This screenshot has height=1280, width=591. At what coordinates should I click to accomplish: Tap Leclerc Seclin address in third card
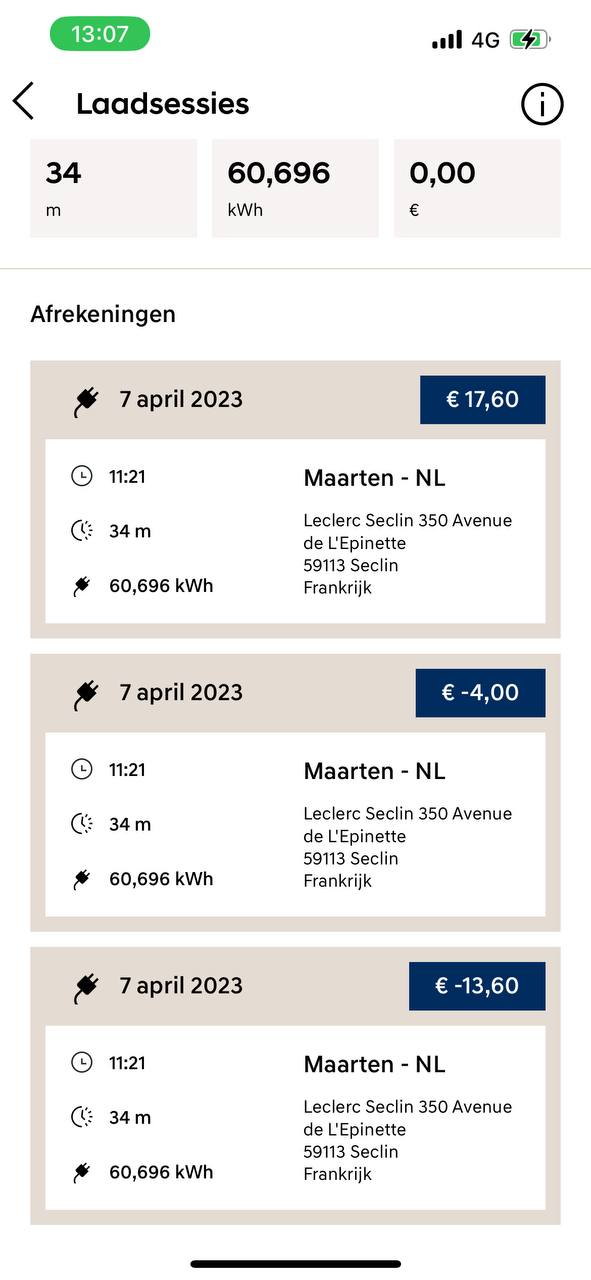click(x=407, y=1140)
